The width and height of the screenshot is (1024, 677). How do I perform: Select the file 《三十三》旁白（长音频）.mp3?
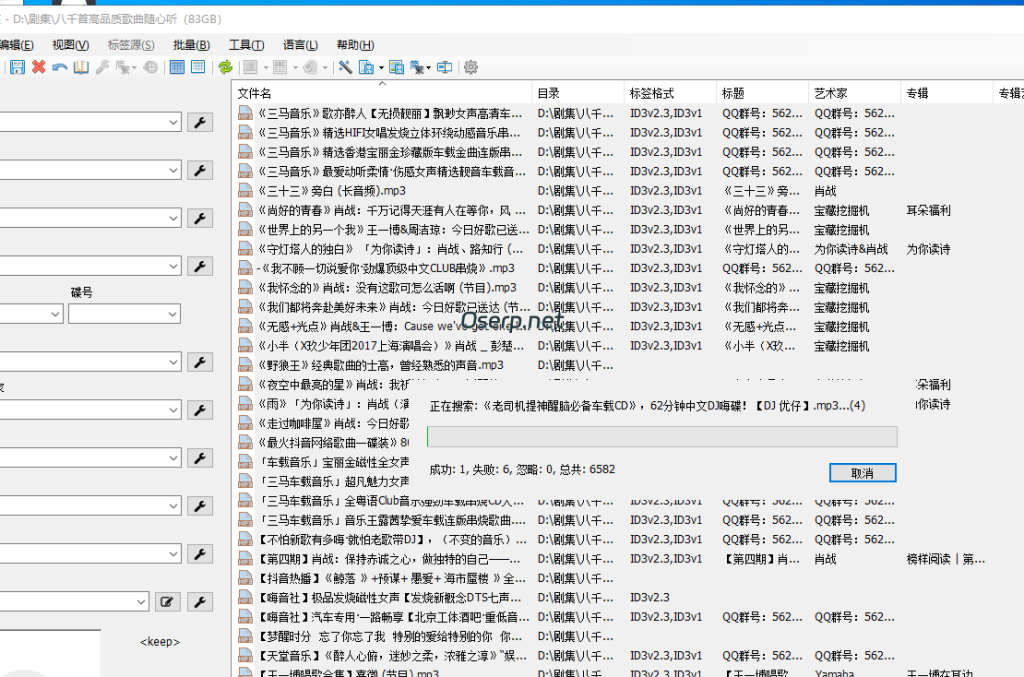[330, 191]
